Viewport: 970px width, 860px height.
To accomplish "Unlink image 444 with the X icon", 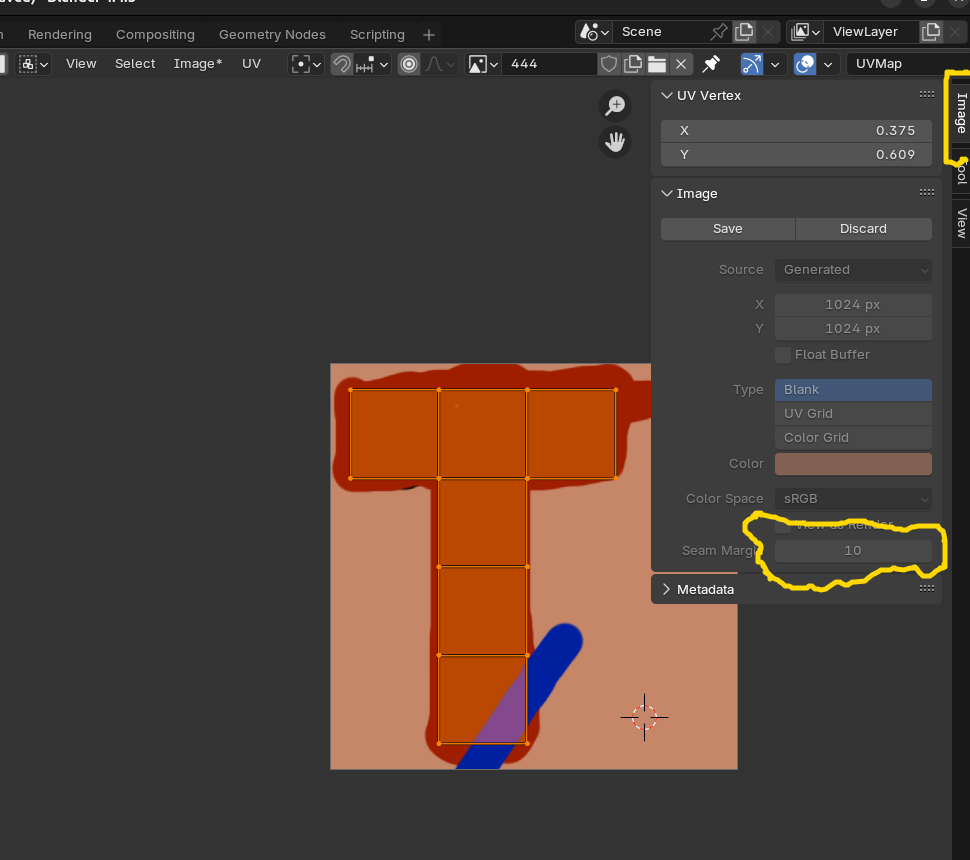I will tap(681, 64).
